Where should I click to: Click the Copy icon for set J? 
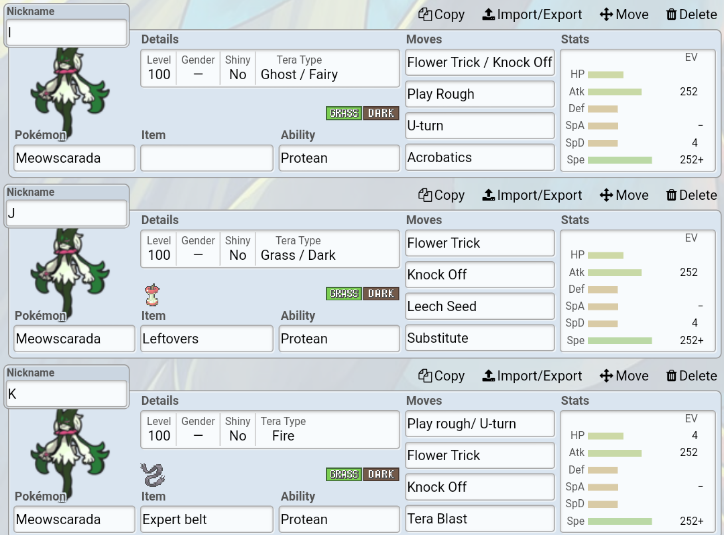425,195
